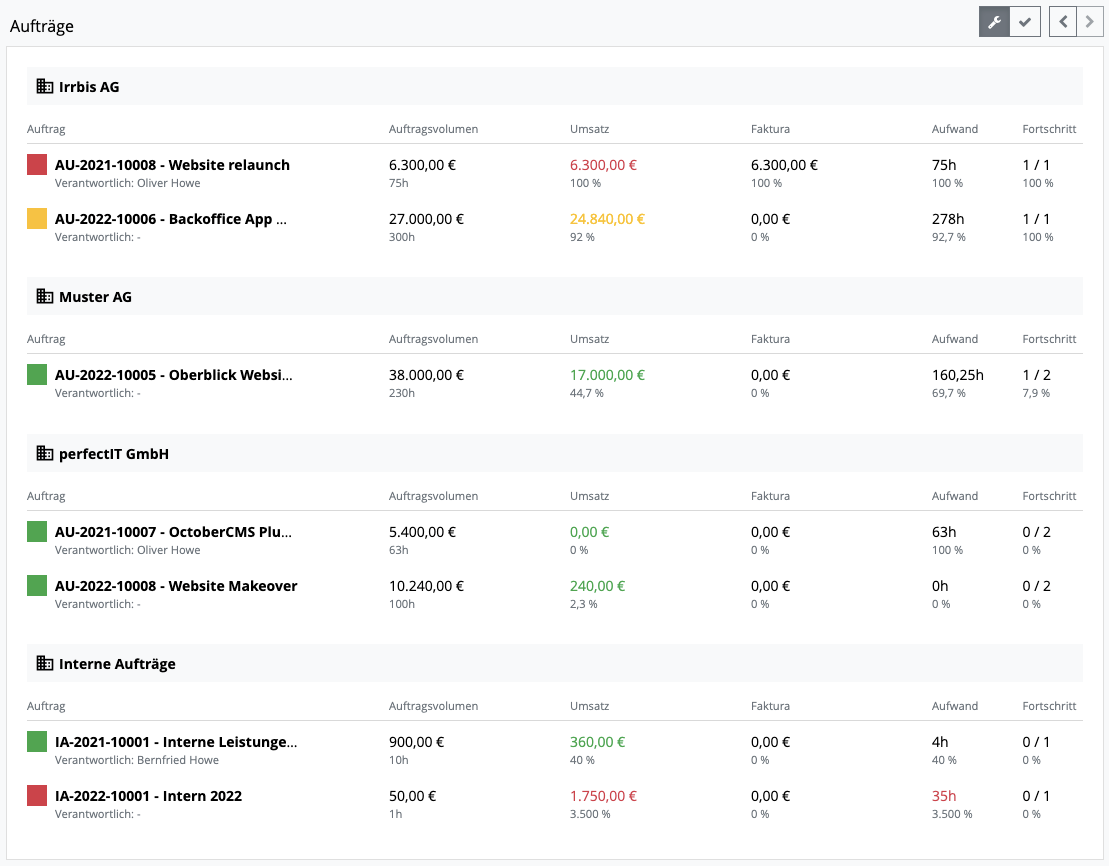This screenshot has height=866, width=1109.
Task: Open order AU-2021-10007 - OctoberCMS Plugin
Action: coord(173,532)
